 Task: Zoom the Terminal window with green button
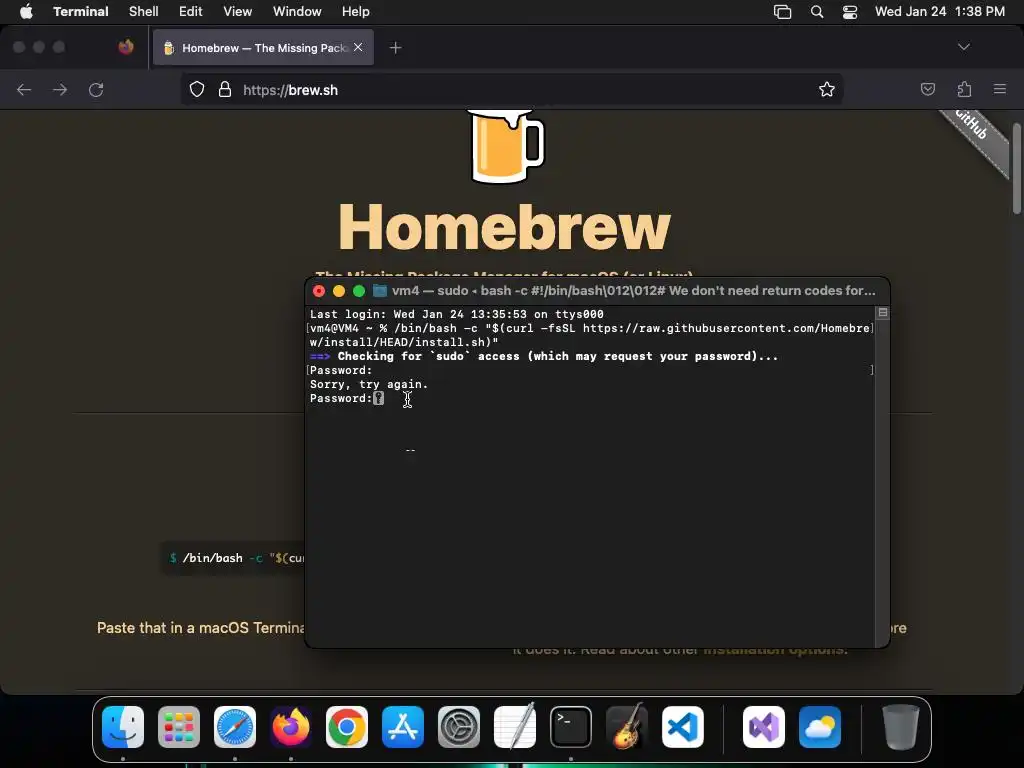[359, 291]
